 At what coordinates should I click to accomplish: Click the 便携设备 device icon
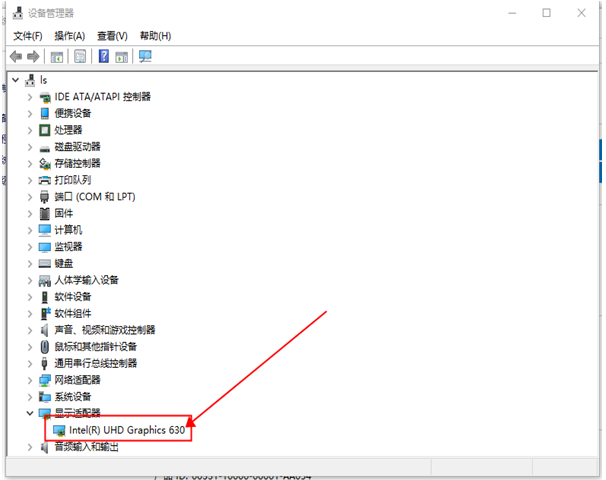pyautogui.click(x=45, y=114)
